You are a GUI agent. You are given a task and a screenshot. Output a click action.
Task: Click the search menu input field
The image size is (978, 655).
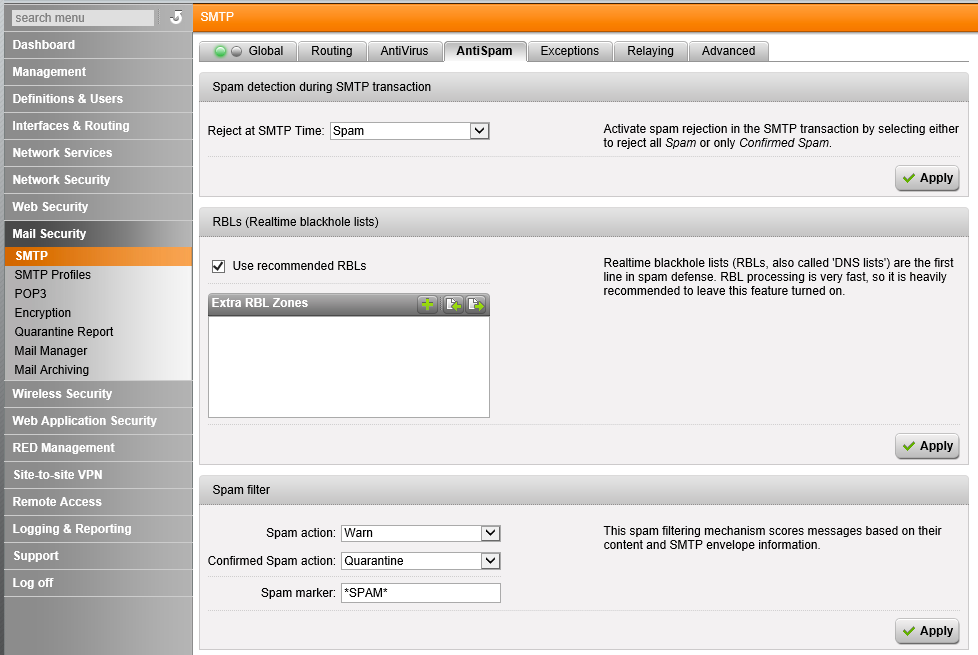83,18
